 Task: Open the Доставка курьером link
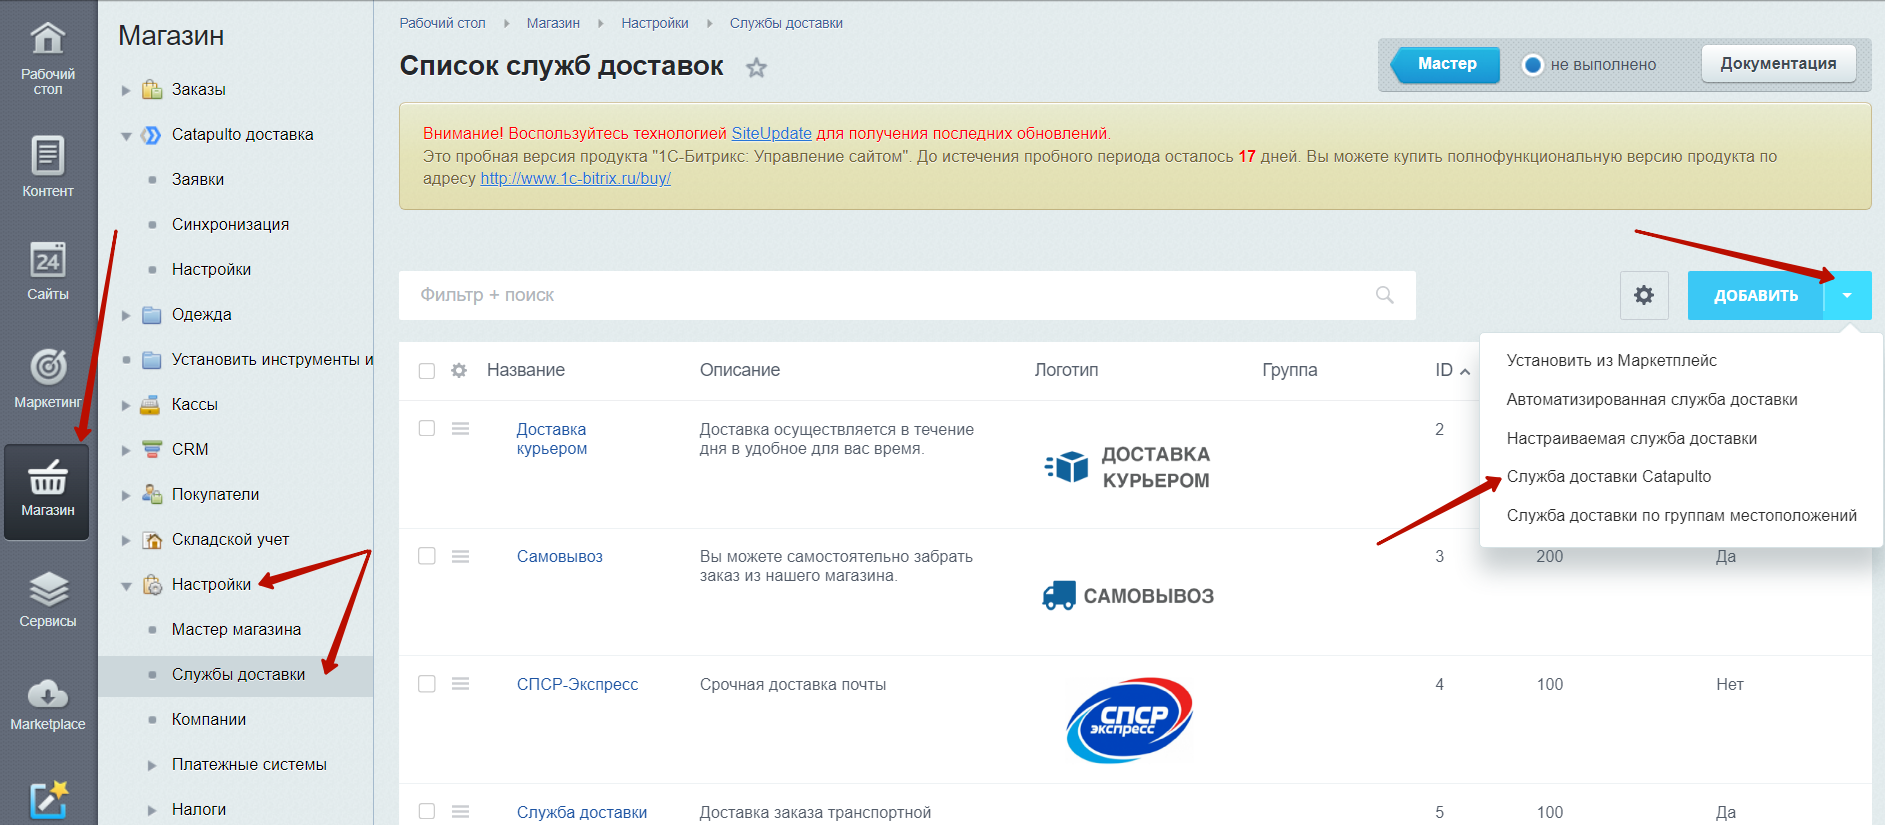pos(551,438)
